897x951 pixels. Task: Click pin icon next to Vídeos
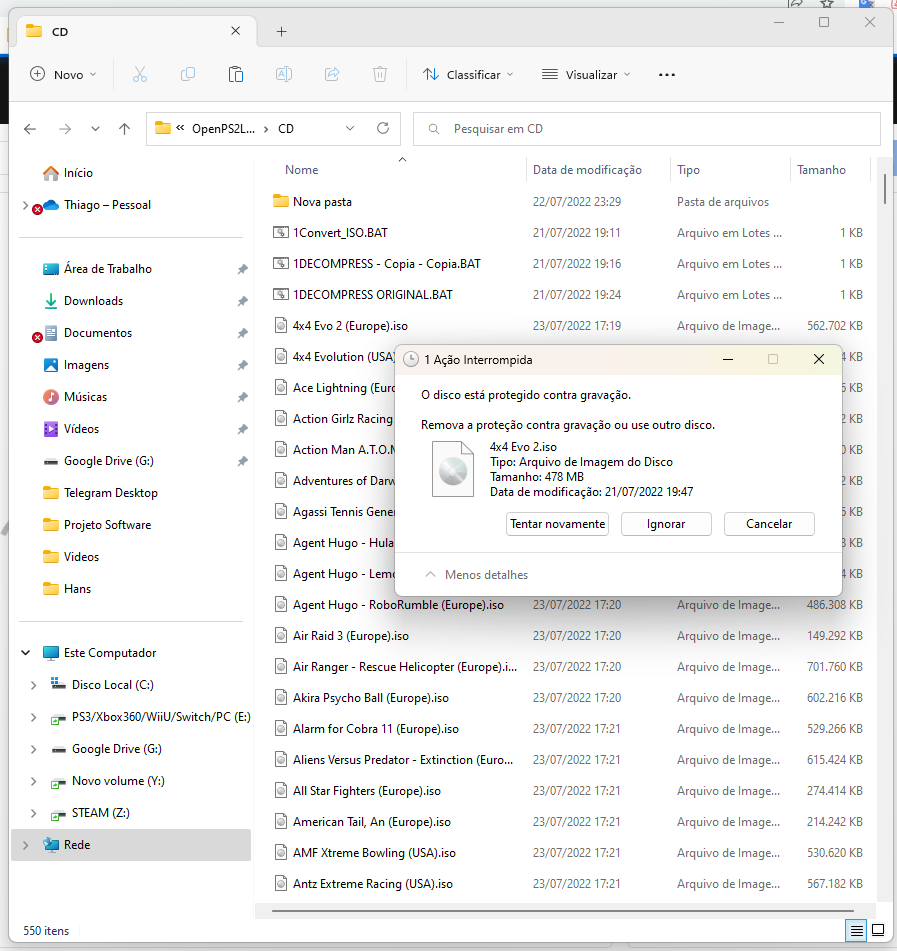pyautogui.click(x=243, y=429)
